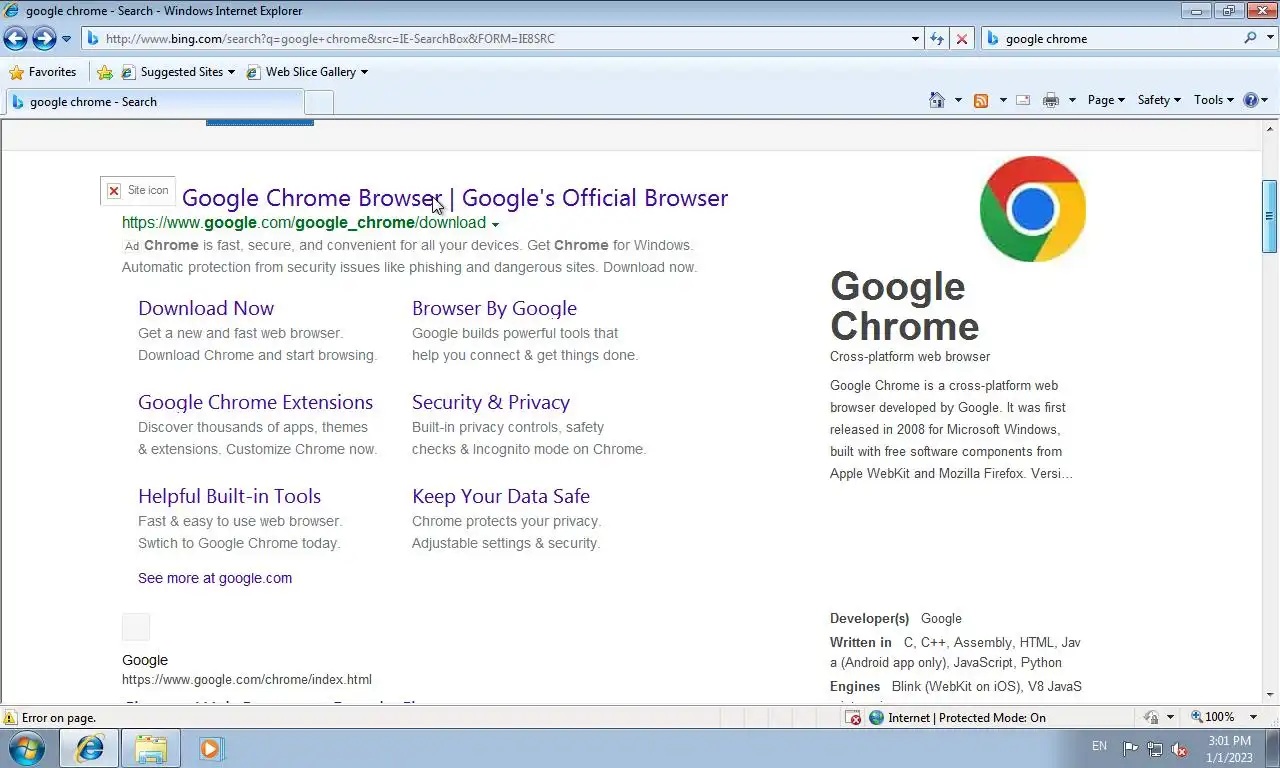Open Keep Your Data Safe link
Image resolution: width=1280 pixels, height=768 pixels.
pos(501,496)
